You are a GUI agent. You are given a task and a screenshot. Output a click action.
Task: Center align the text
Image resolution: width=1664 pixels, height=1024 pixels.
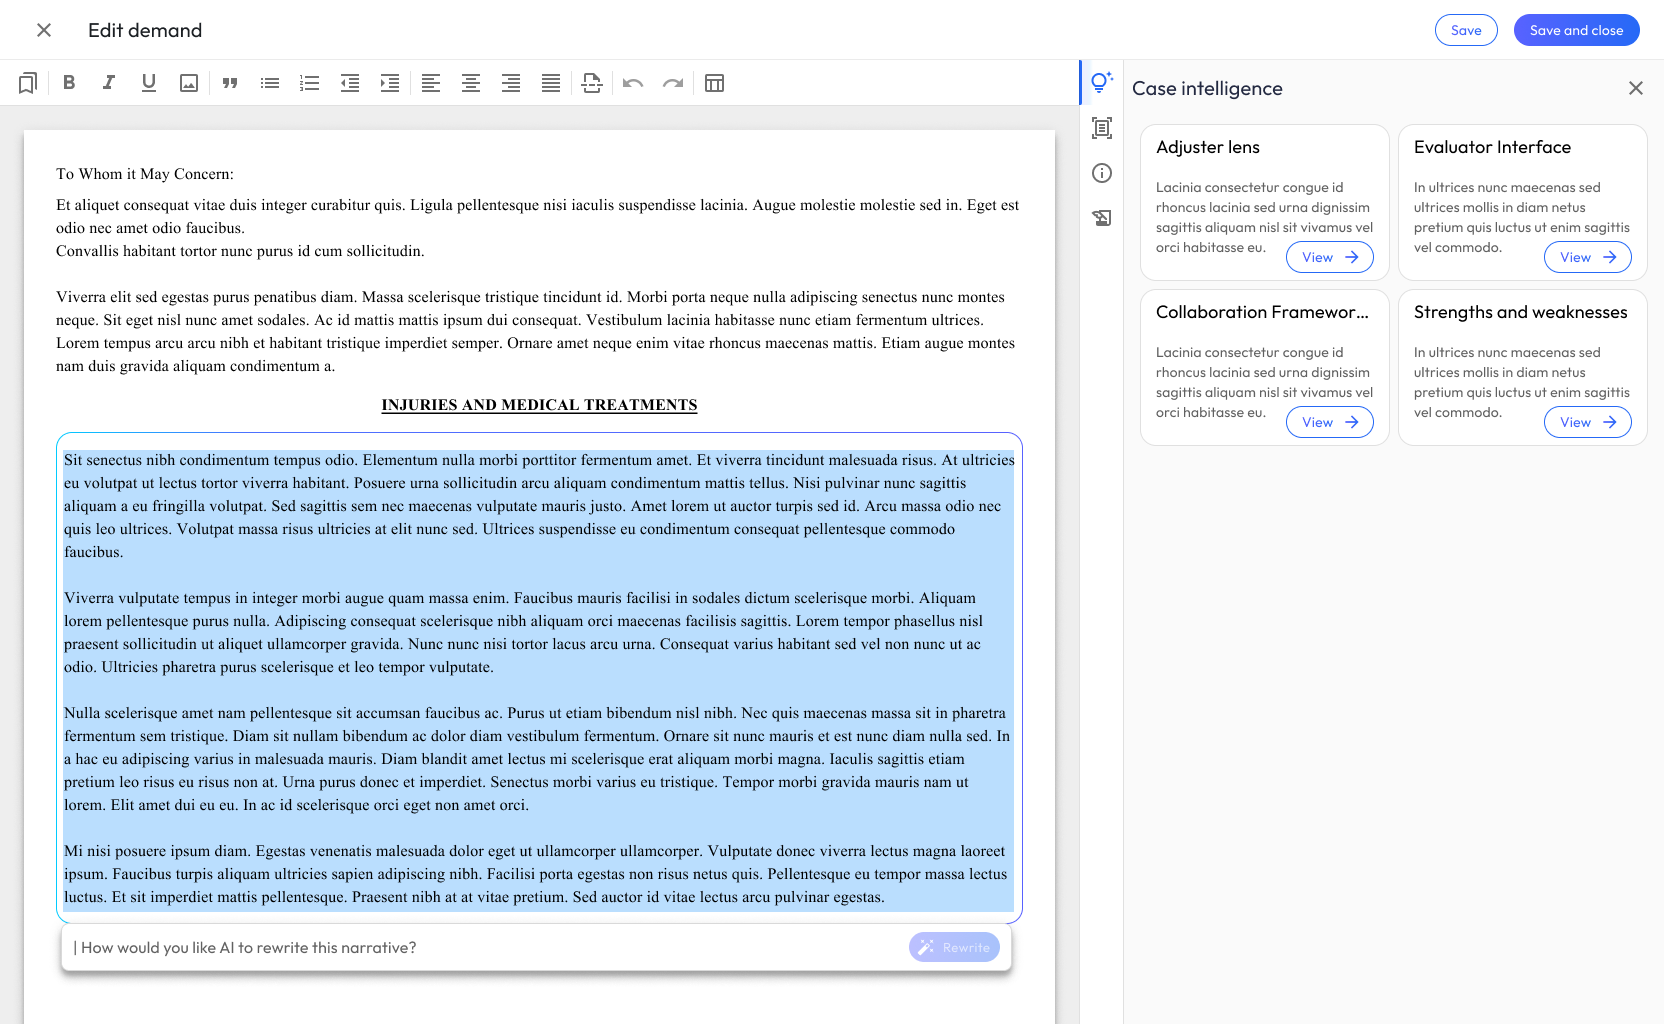tap(471, 83)
